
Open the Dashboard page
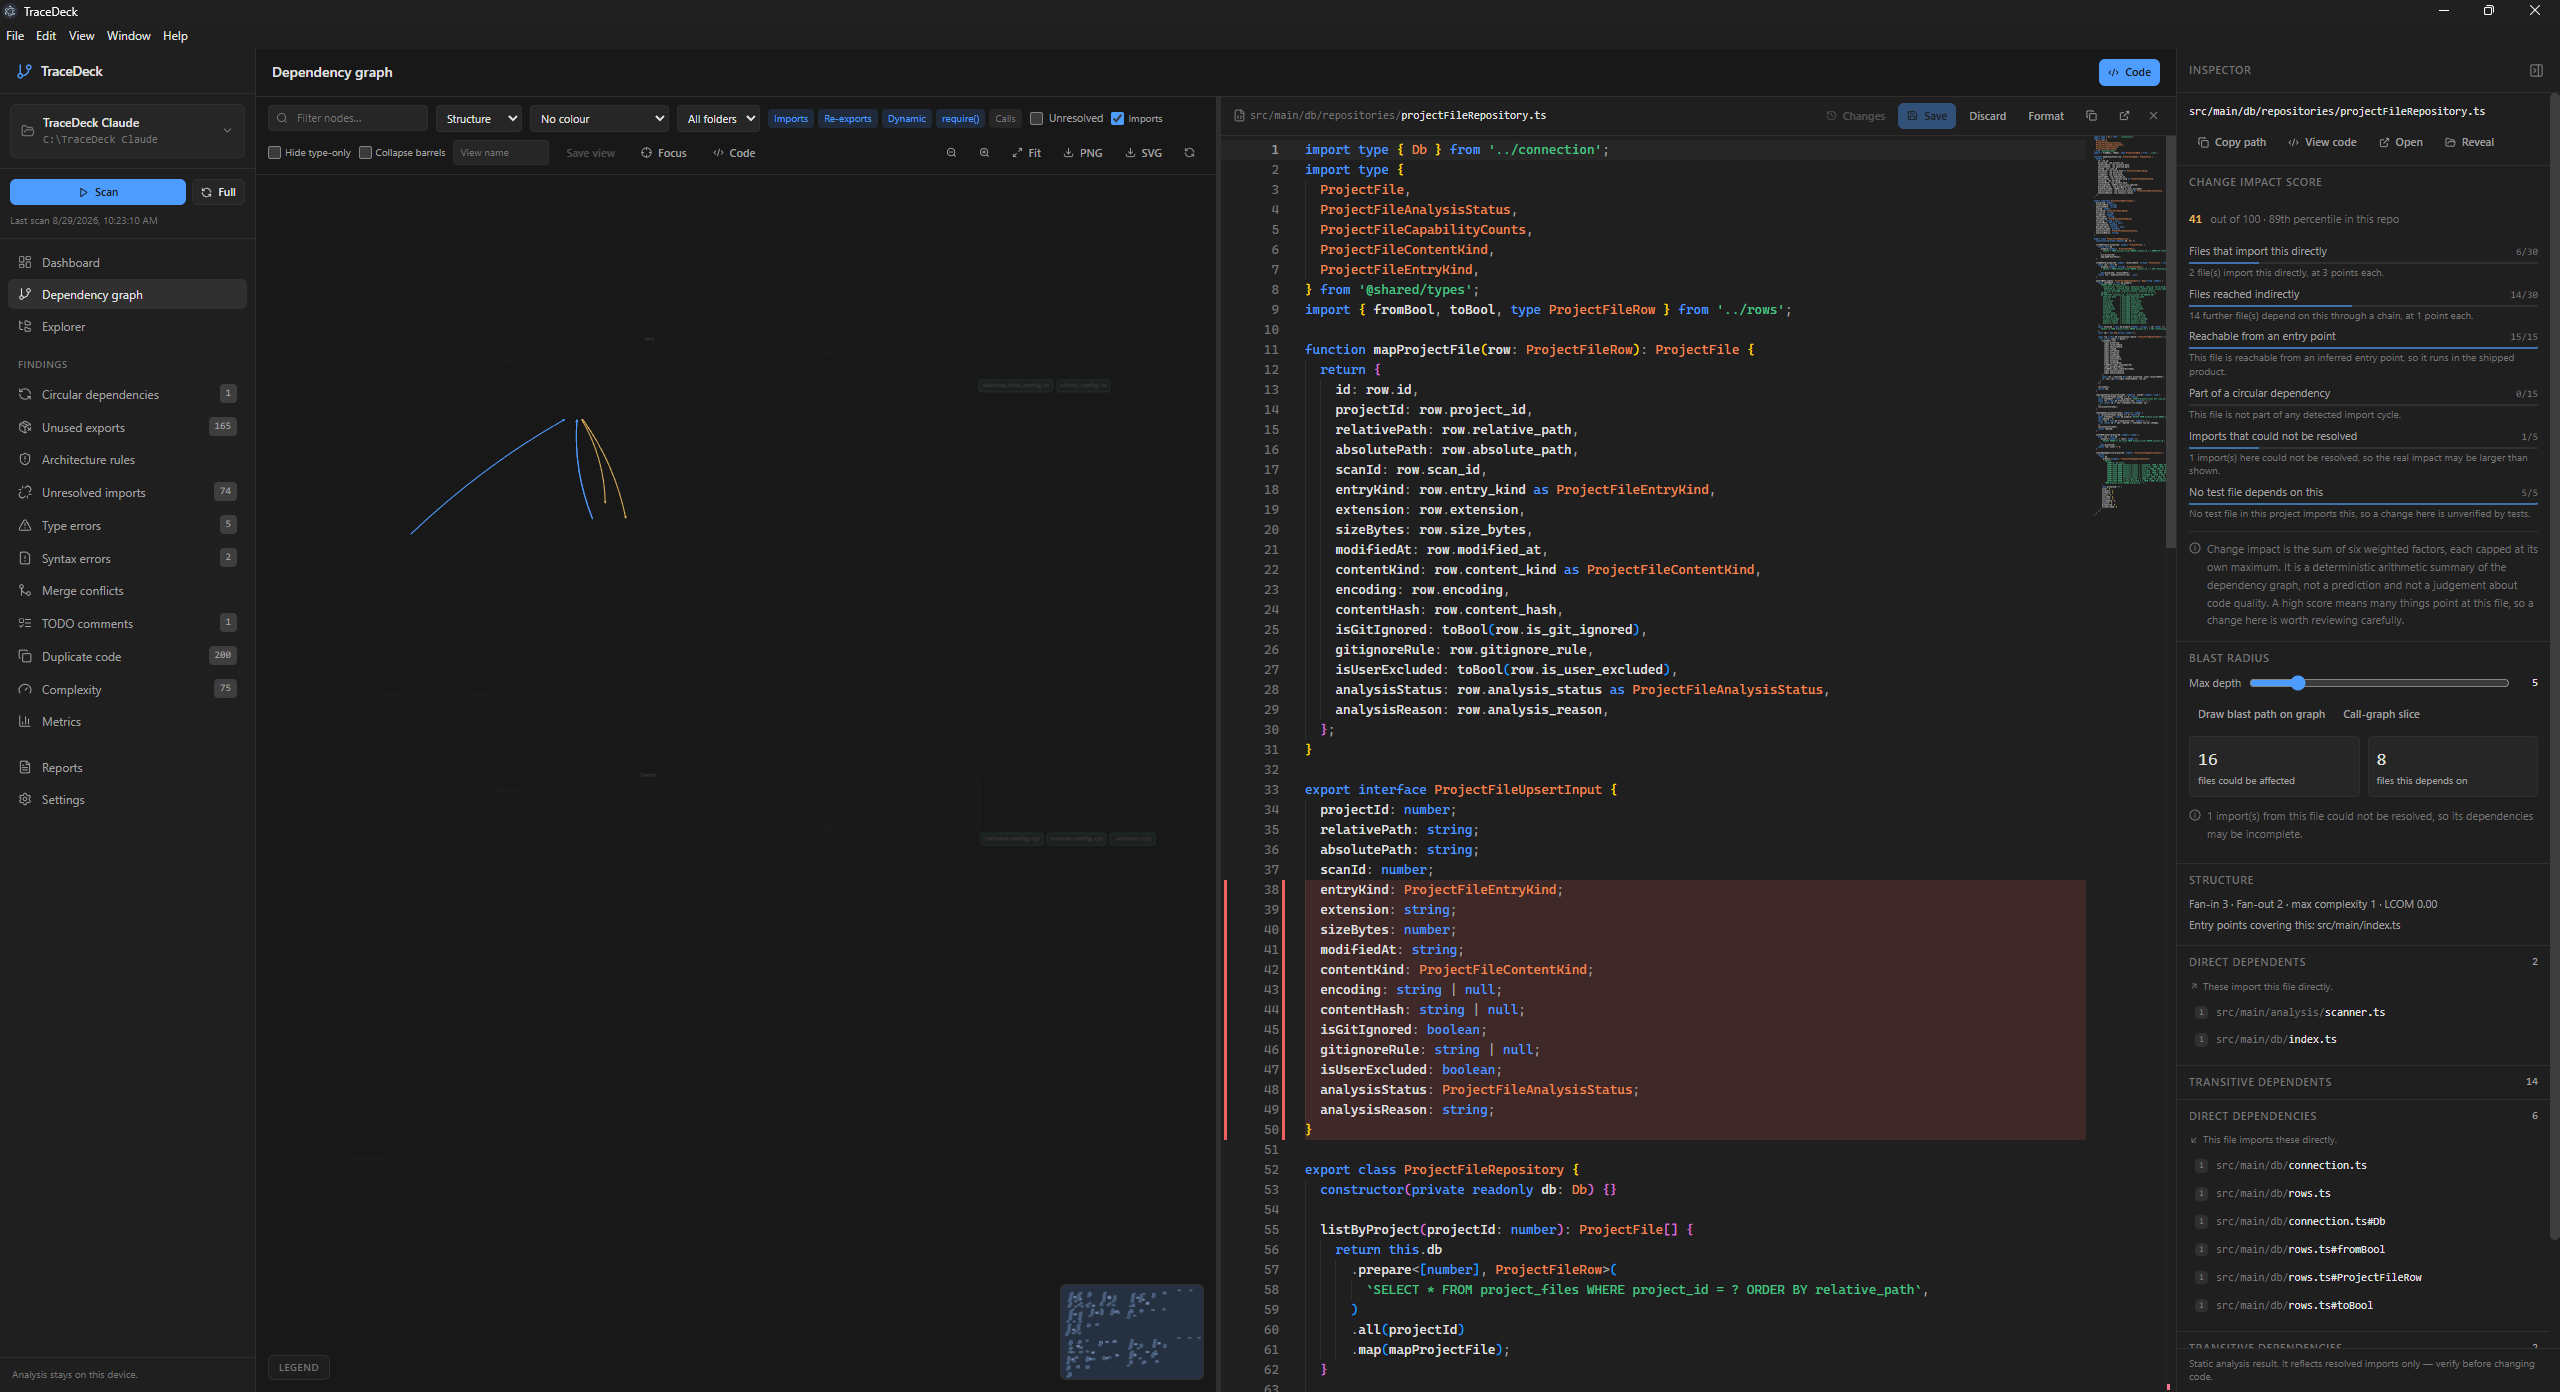[127, 262]
